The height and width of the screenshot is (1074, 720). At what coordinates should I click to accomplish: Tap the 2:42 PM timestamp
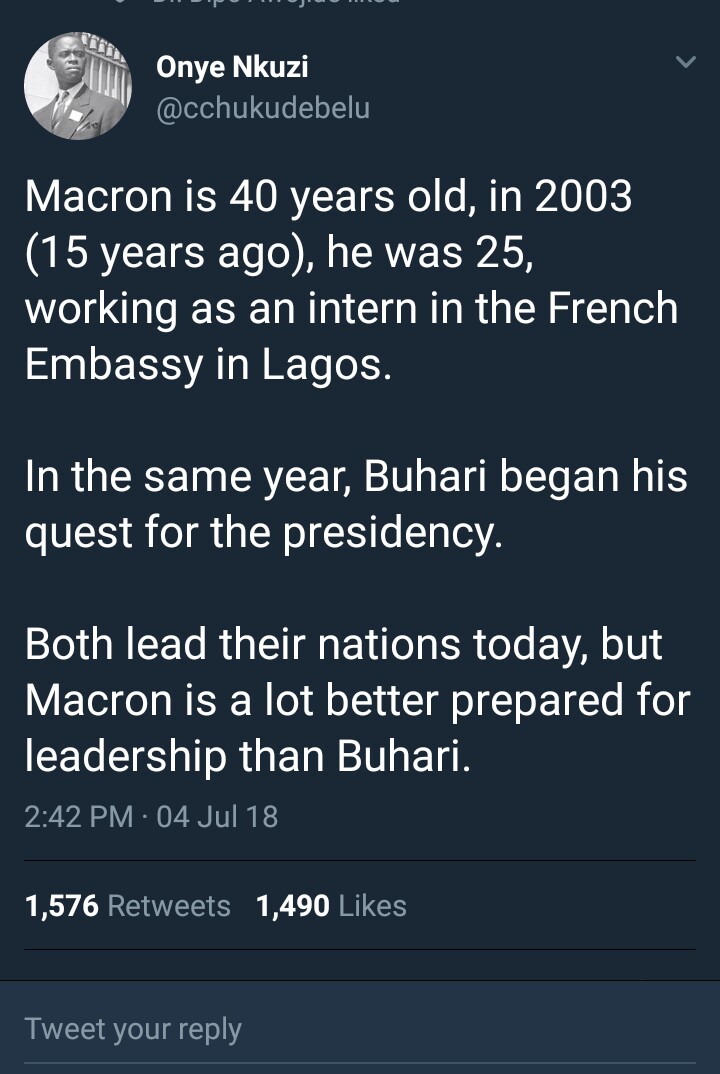pos(78,817)
